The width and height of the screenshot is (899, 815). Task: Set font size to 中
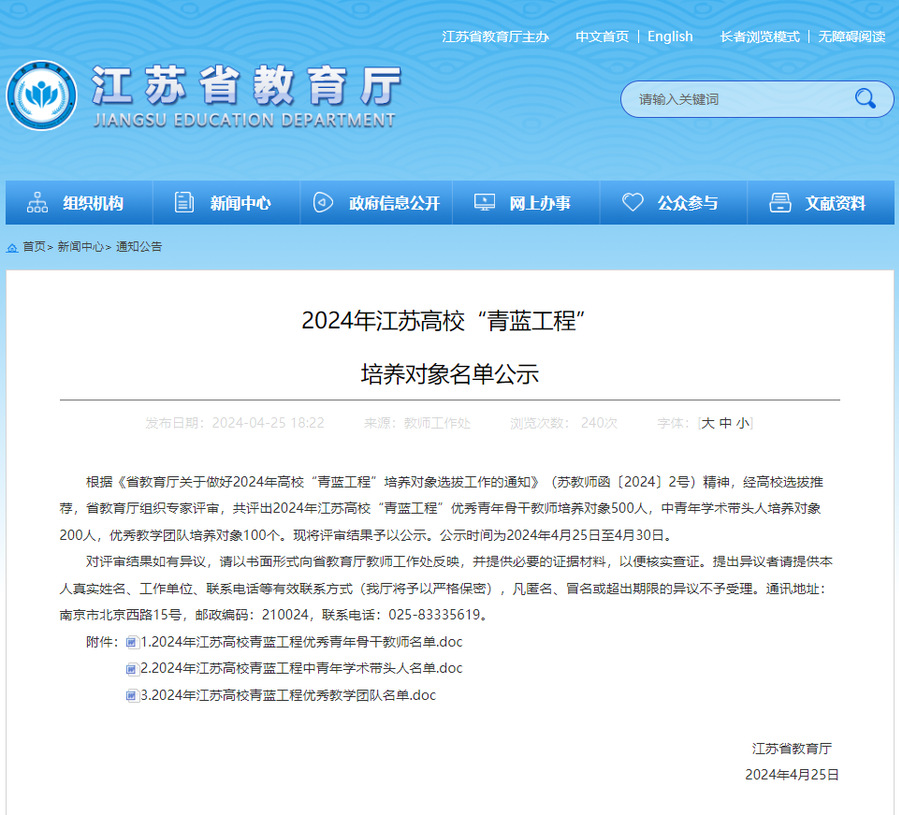[725, 423]
